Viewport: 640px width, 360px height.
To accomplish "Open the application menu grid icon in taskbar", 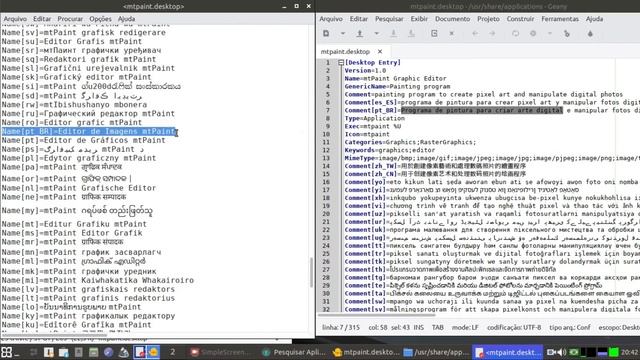I will point(7,352).
